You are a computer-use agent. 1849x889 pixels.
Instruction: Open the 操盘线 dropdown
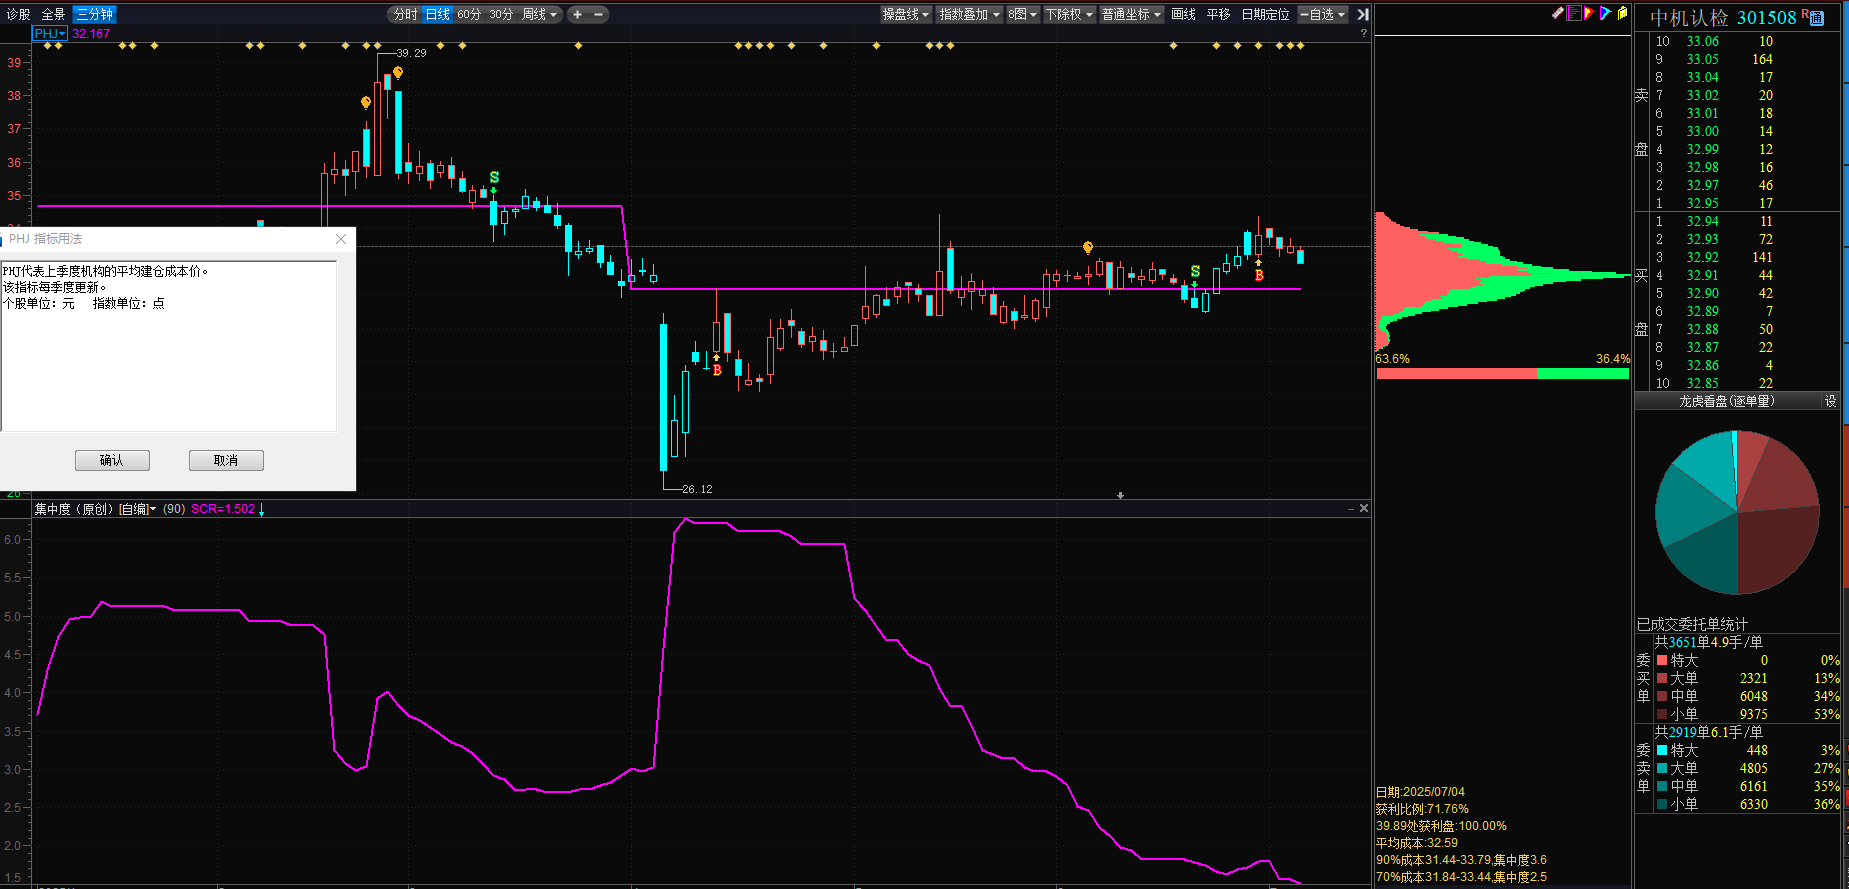click(x=906, y=14)
